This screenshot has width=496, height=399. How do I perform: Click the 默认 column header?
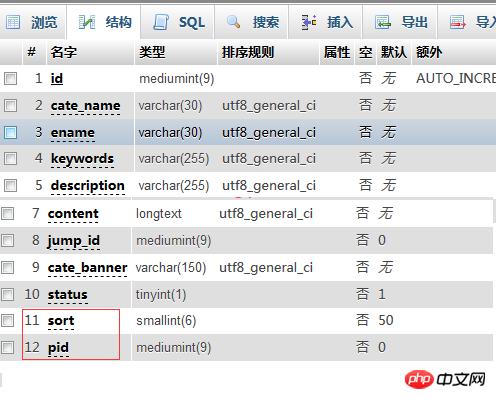394,52
